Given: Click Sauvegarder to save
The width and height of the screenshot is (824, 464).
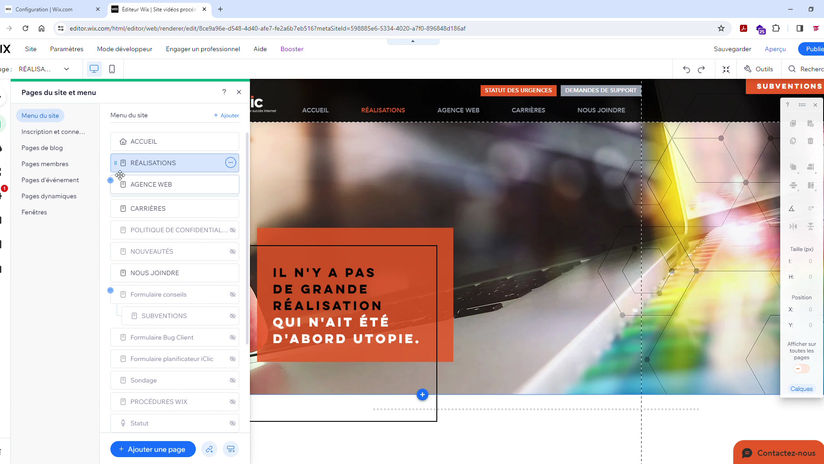Looking at the screenshot, I should click(732, 49).
